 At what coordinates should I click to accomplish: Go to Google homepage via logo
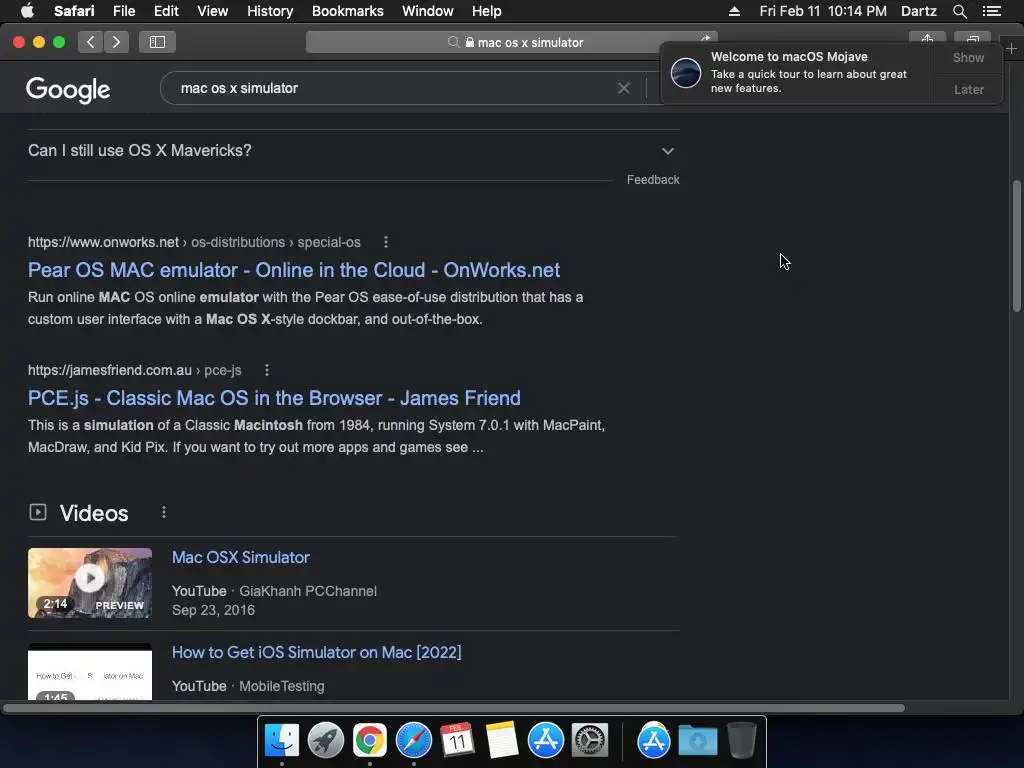point(68,90)
